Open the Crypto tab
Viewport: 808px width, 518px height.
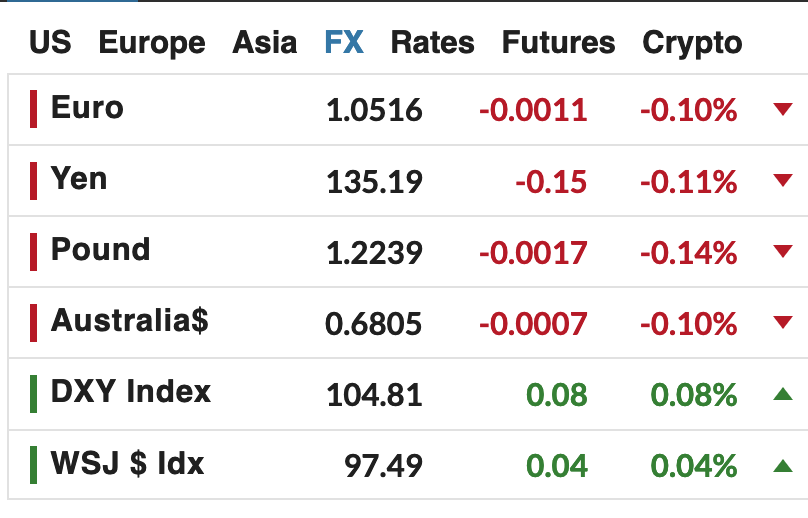pos(692,43)
